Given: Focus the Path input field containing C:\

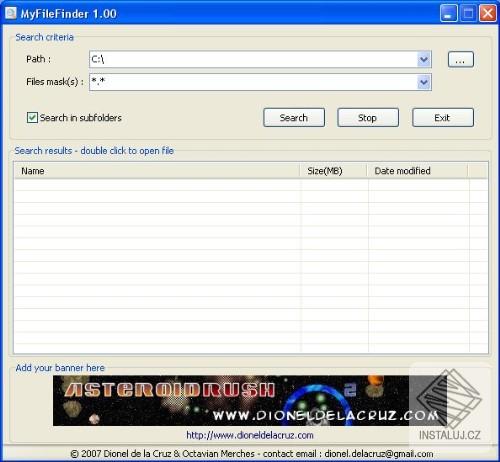Looking at the screenshot, I should point(253,60).
